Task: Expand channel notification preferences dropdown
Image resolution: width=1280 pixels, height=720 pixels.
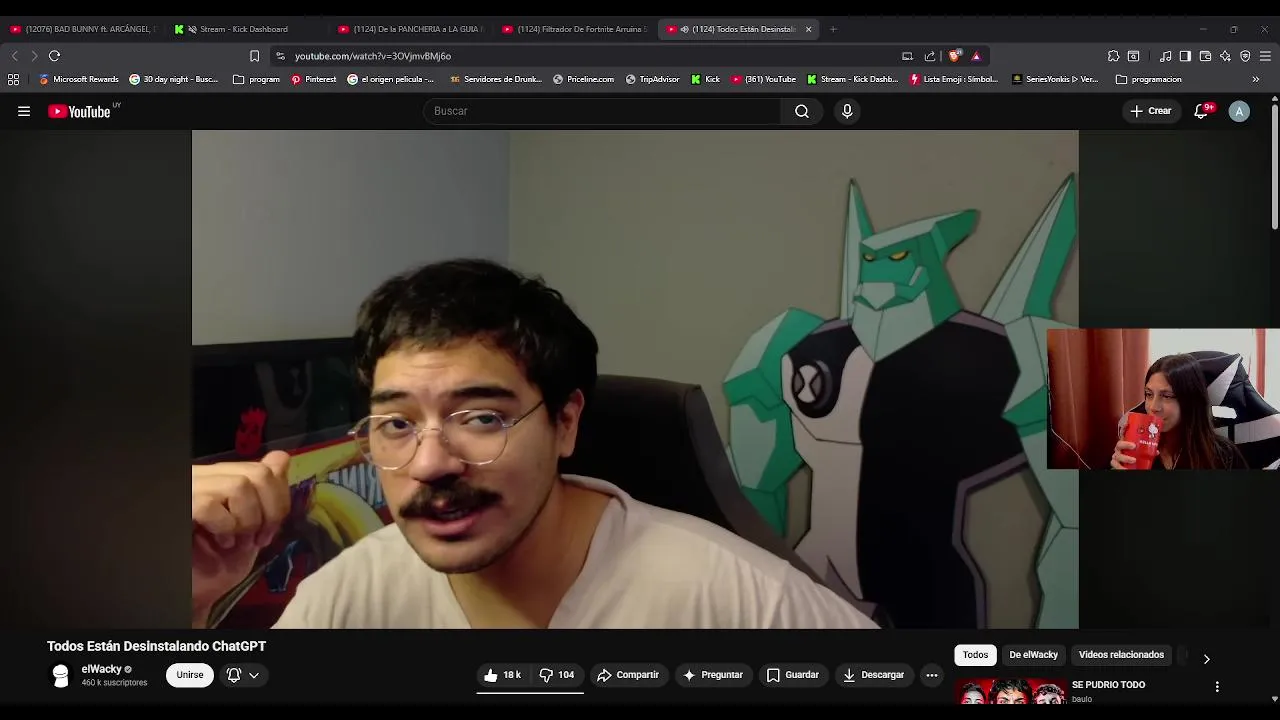Action: [x=243, y=675]
